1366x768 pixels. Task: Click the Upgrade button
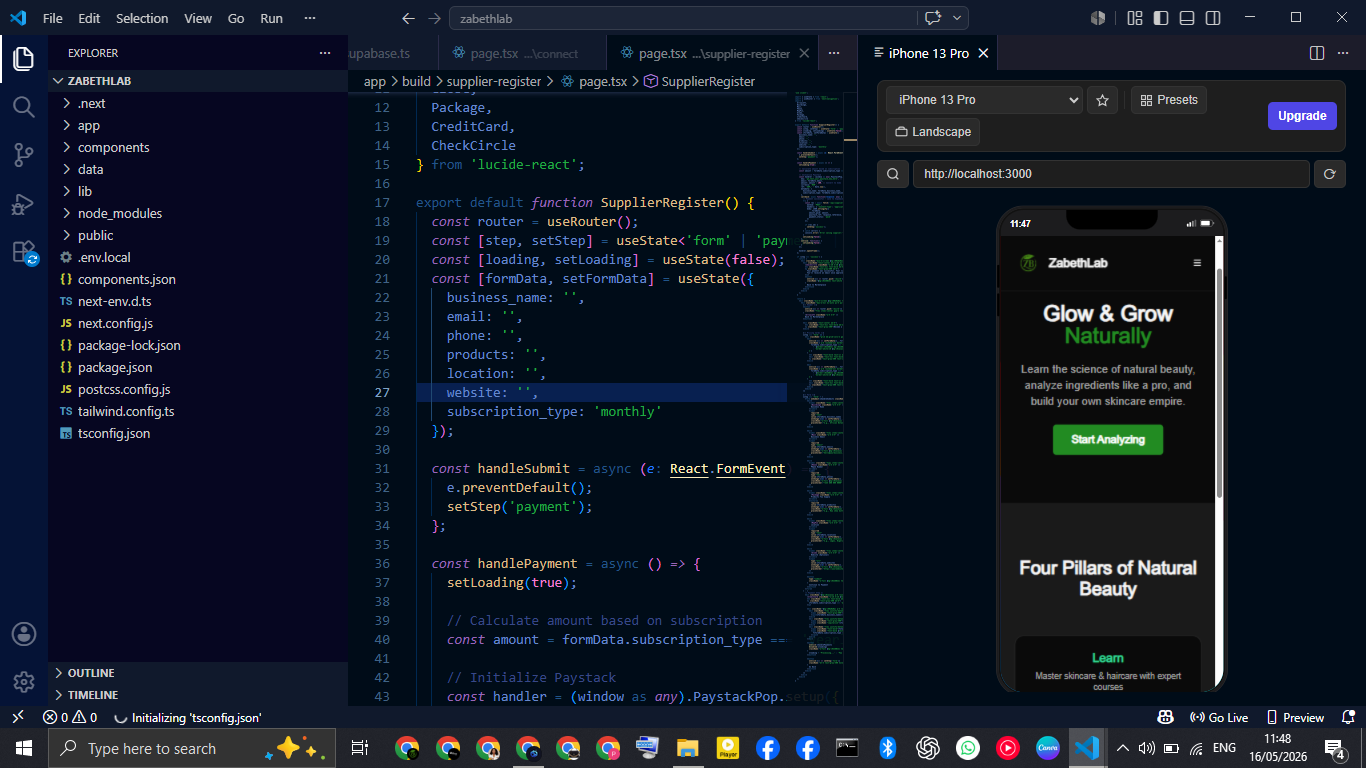1302,116
